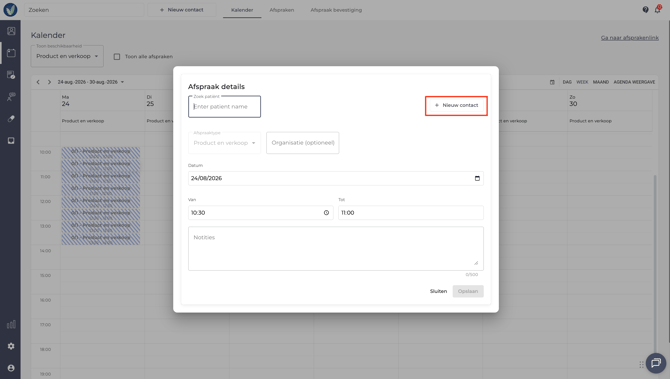Focus the Organisatie (optioneel) field
The image size is (670, 379).
tap(303, 143)
